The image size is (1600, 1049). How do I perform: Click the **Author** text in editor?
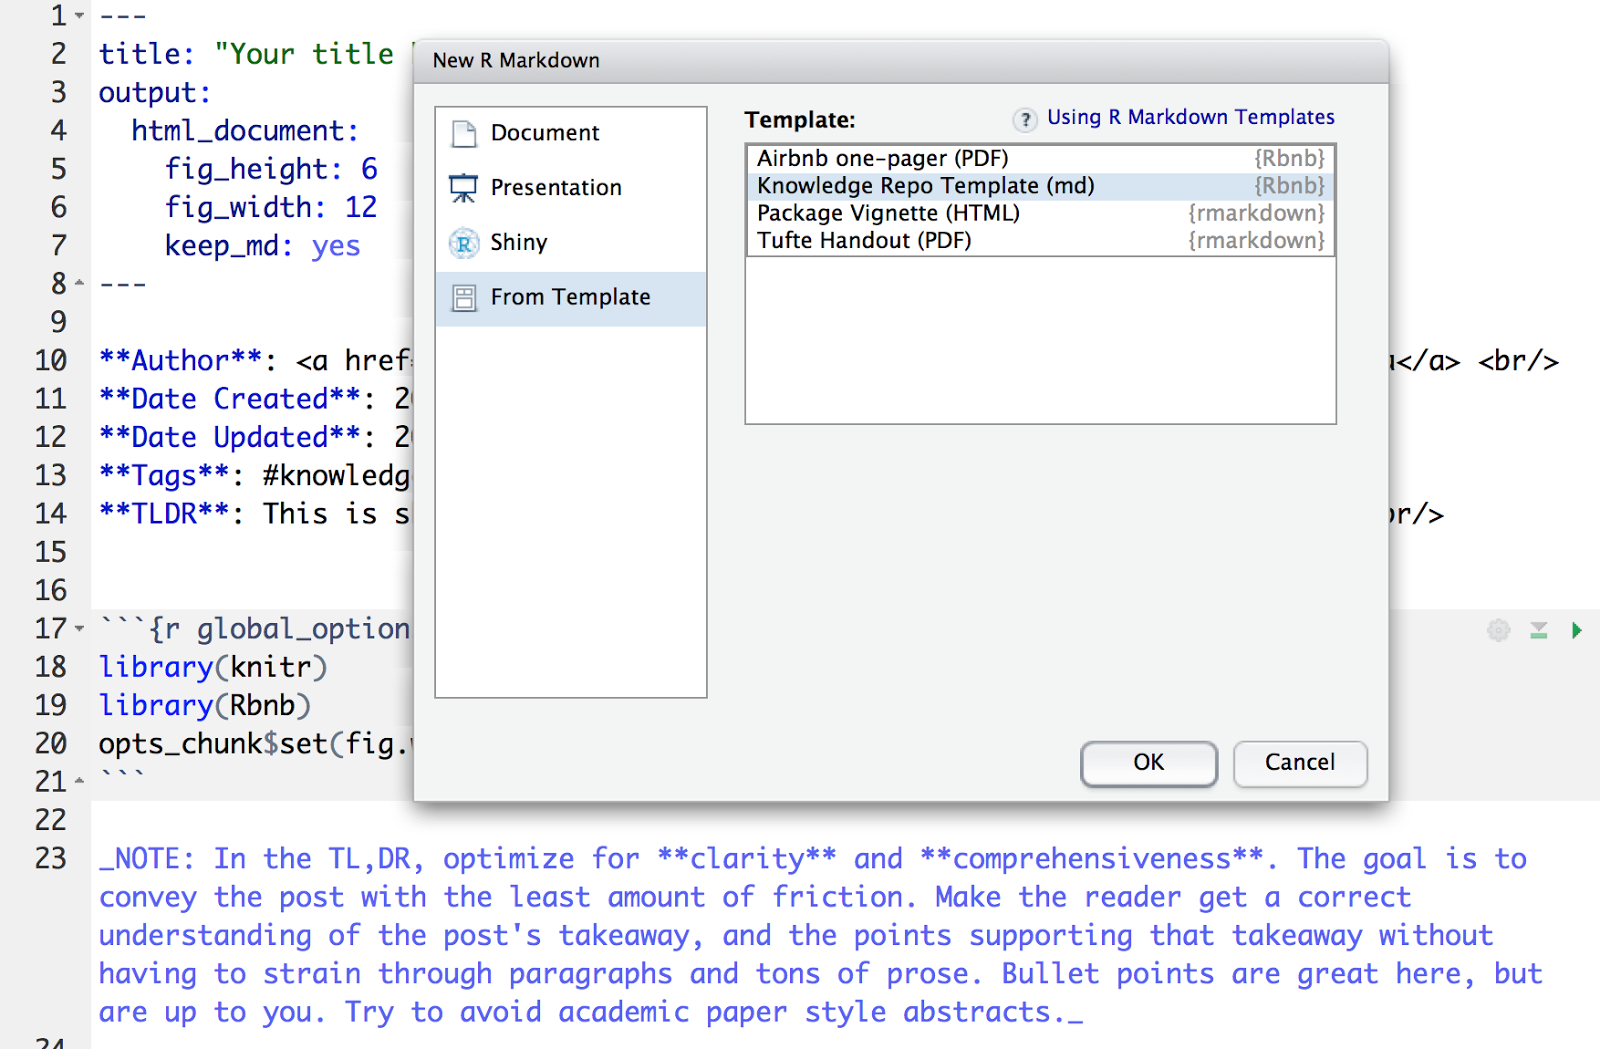click(x=180, y=360)
